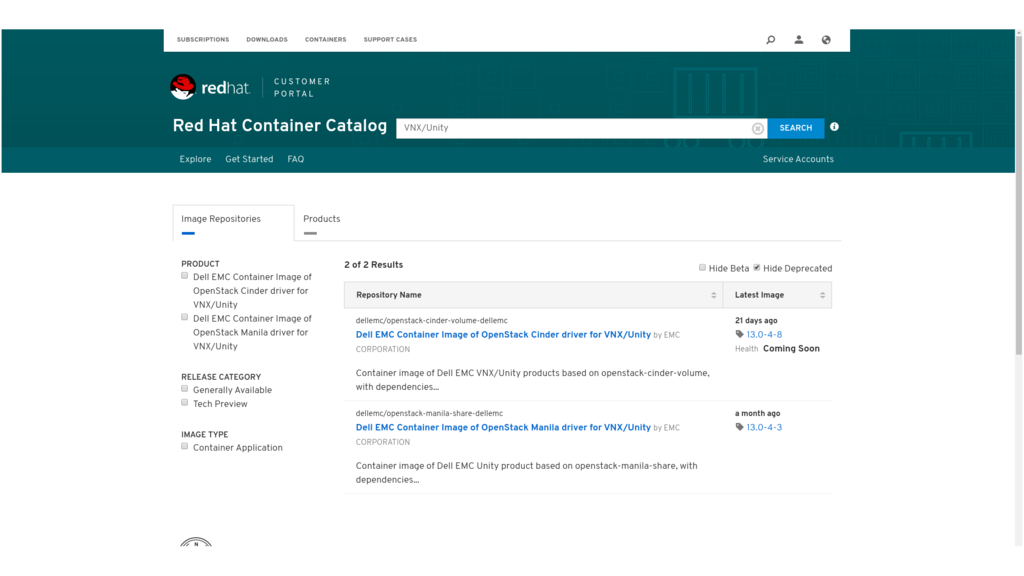Check the Generally Available filter
Viewport: 1024px width, 576px height.
(185, 389)
